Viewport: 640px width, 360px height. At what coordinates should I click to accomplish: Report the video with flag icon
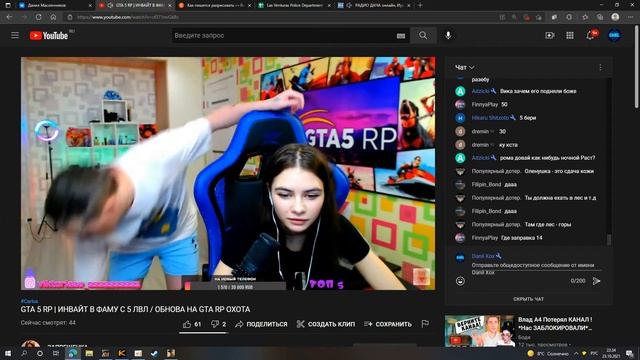click(425, 324)
